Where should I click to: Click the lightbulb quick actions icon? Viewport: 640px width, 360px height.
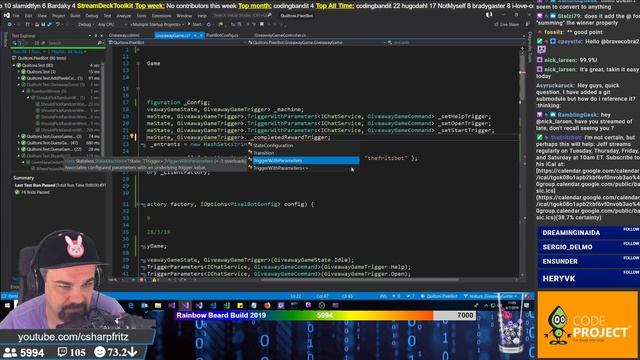tap(132, 137)
